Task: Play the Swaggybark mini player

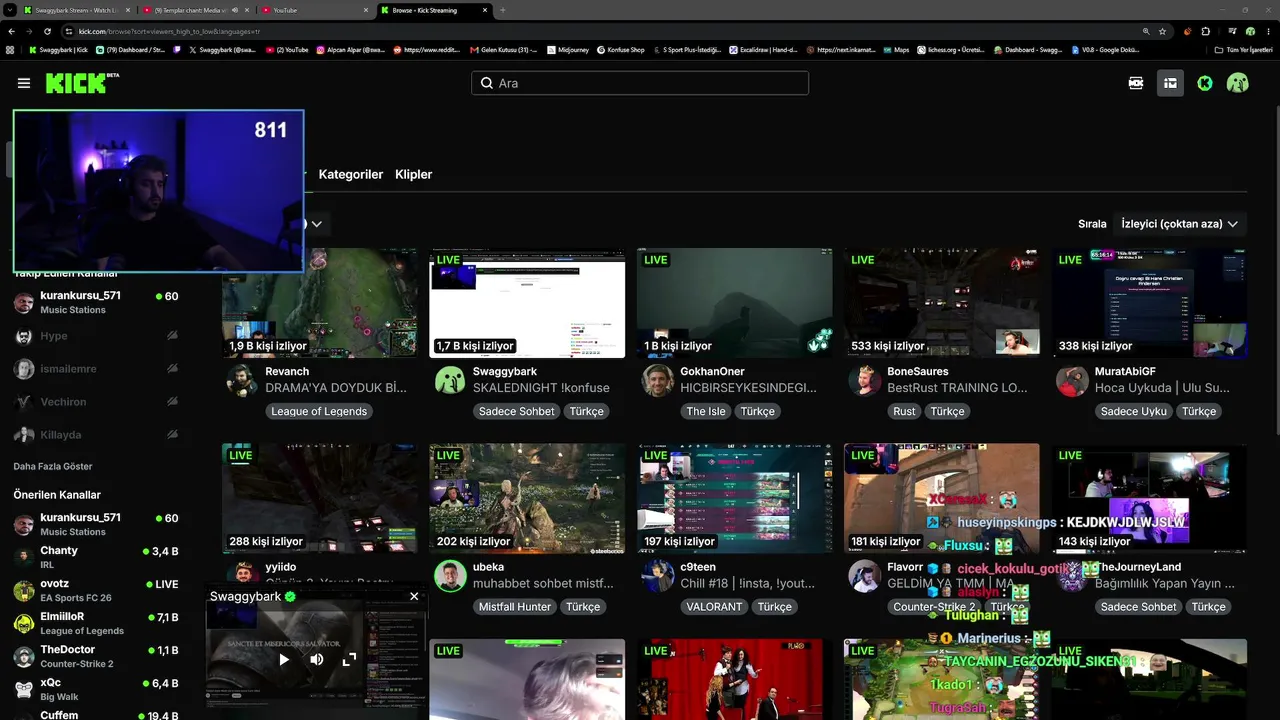Action: click(284, 659)
